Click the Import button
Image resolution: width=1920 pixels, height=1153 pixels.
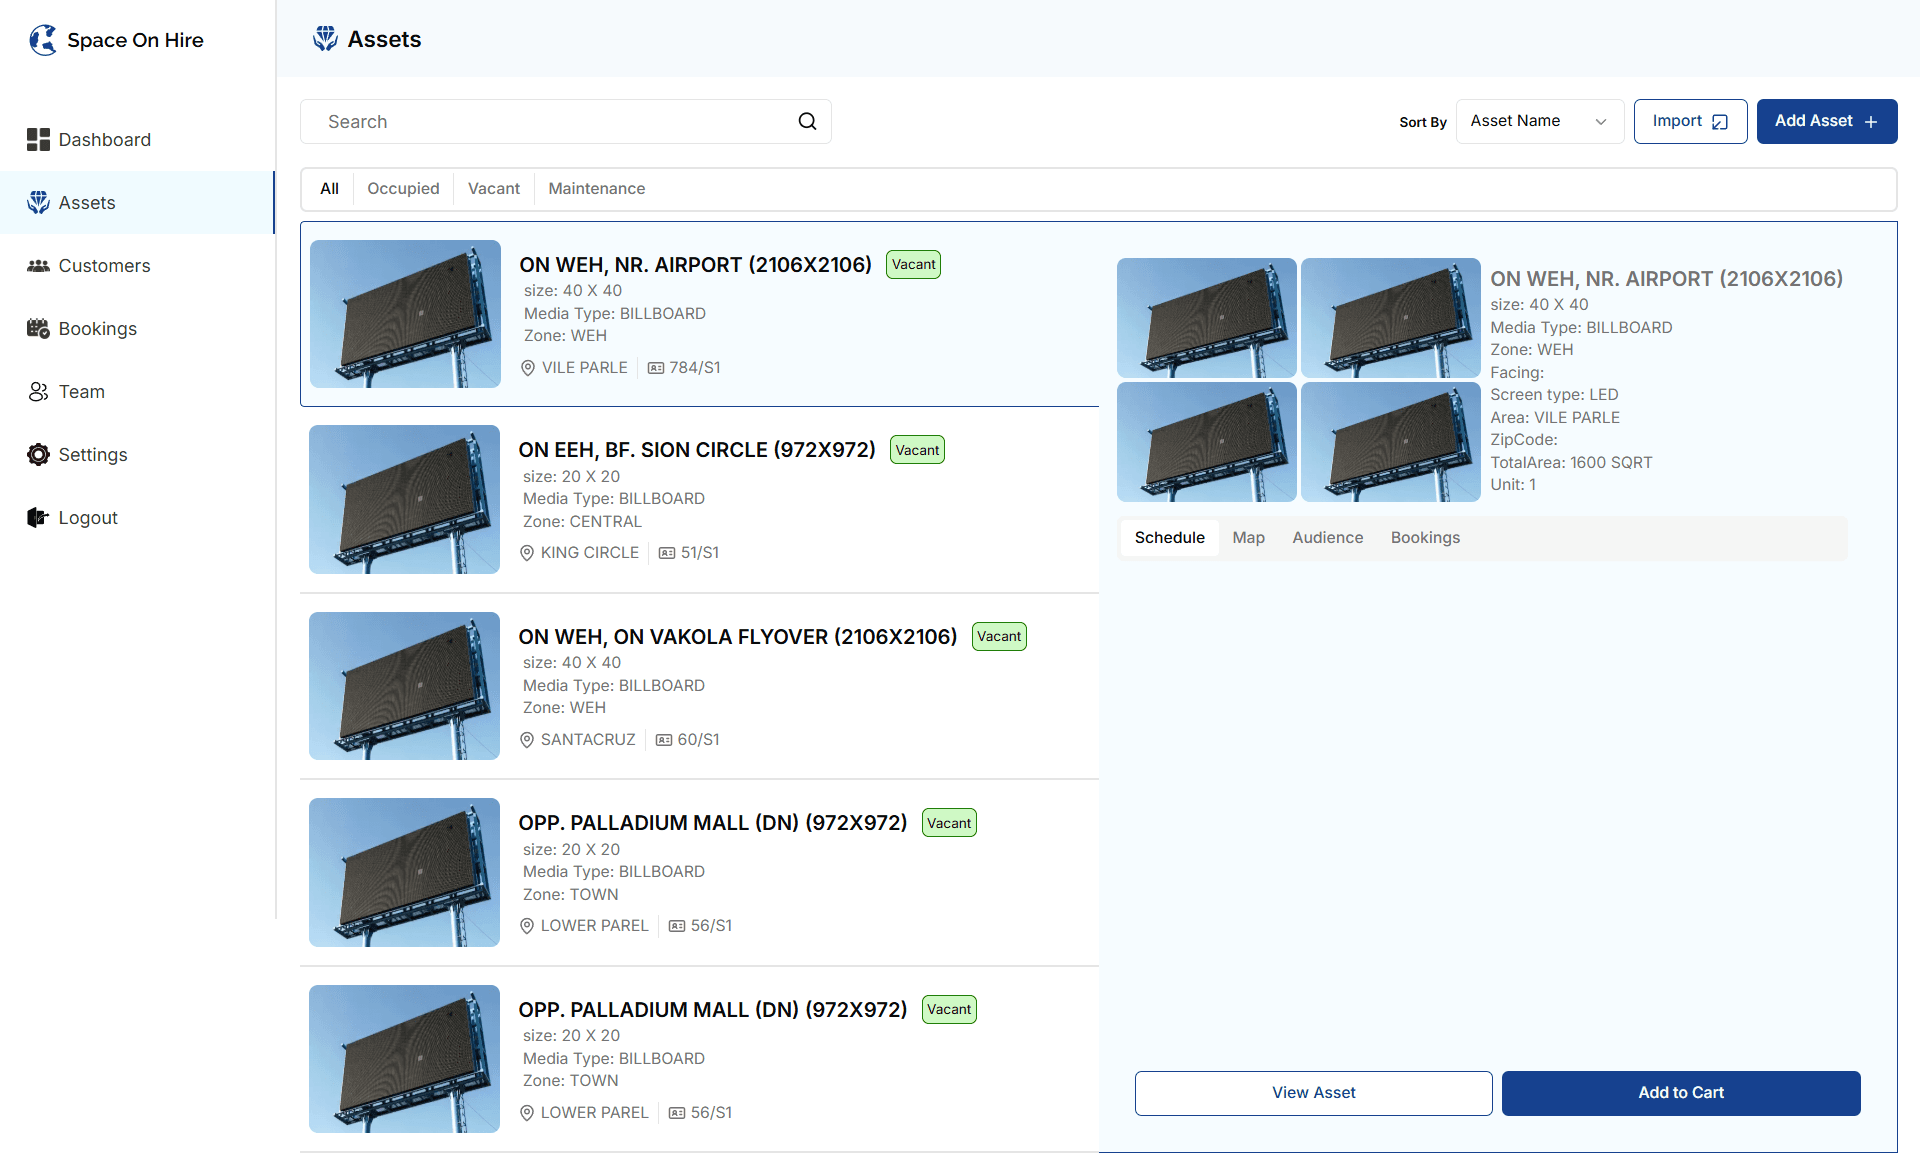point(1690,121)
